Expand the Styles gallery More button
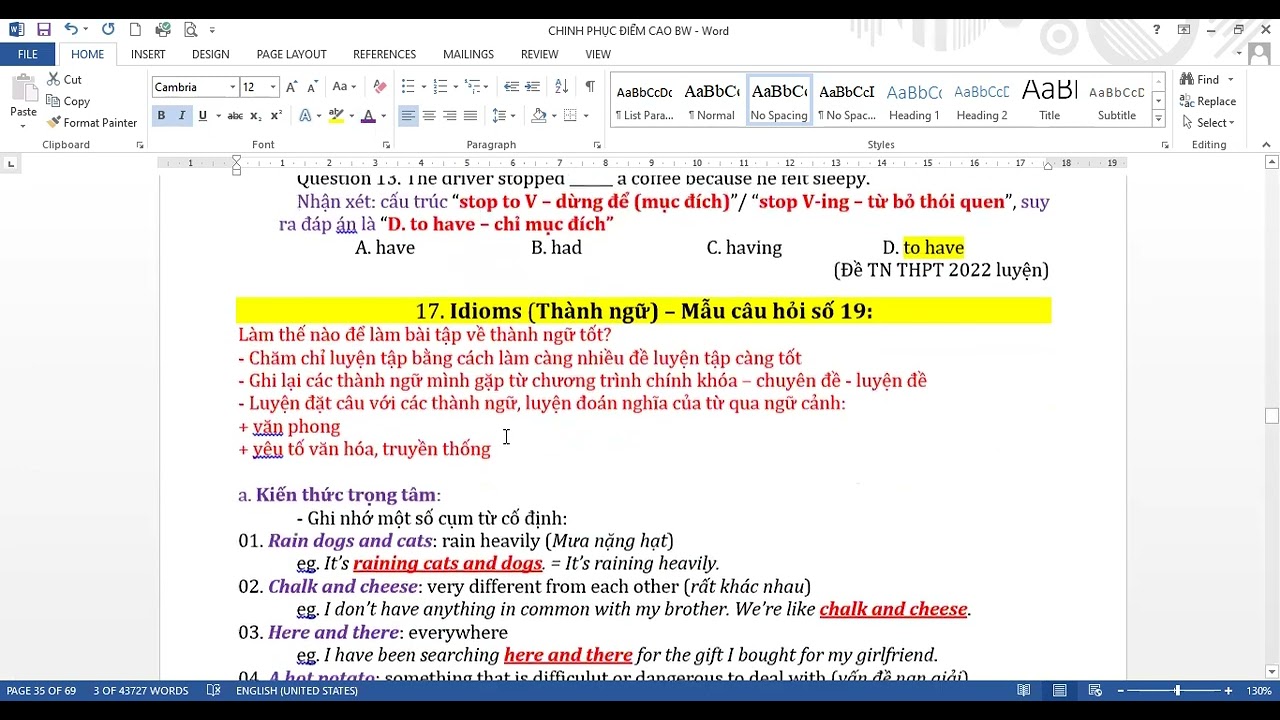 click(x=1158, y=119)
